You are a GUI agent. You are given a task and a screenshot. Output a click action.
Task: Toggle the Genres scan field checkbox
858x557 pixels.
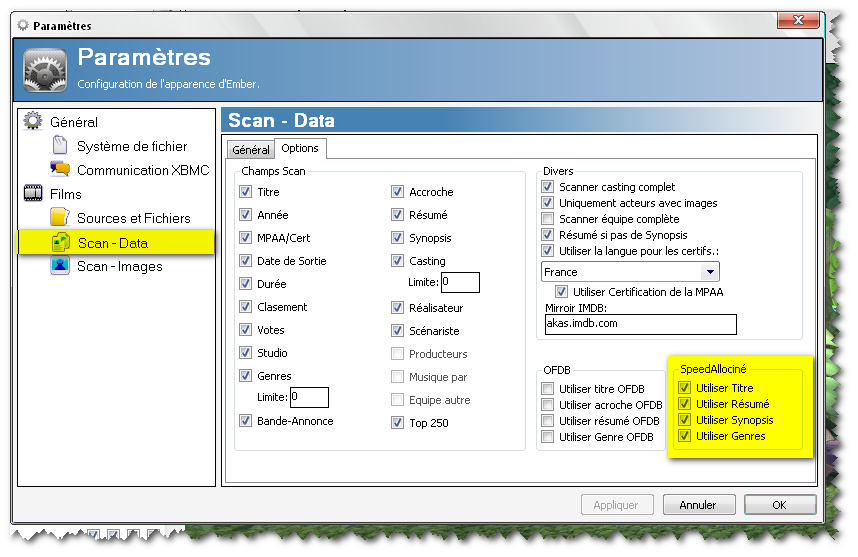coord(245,376)
